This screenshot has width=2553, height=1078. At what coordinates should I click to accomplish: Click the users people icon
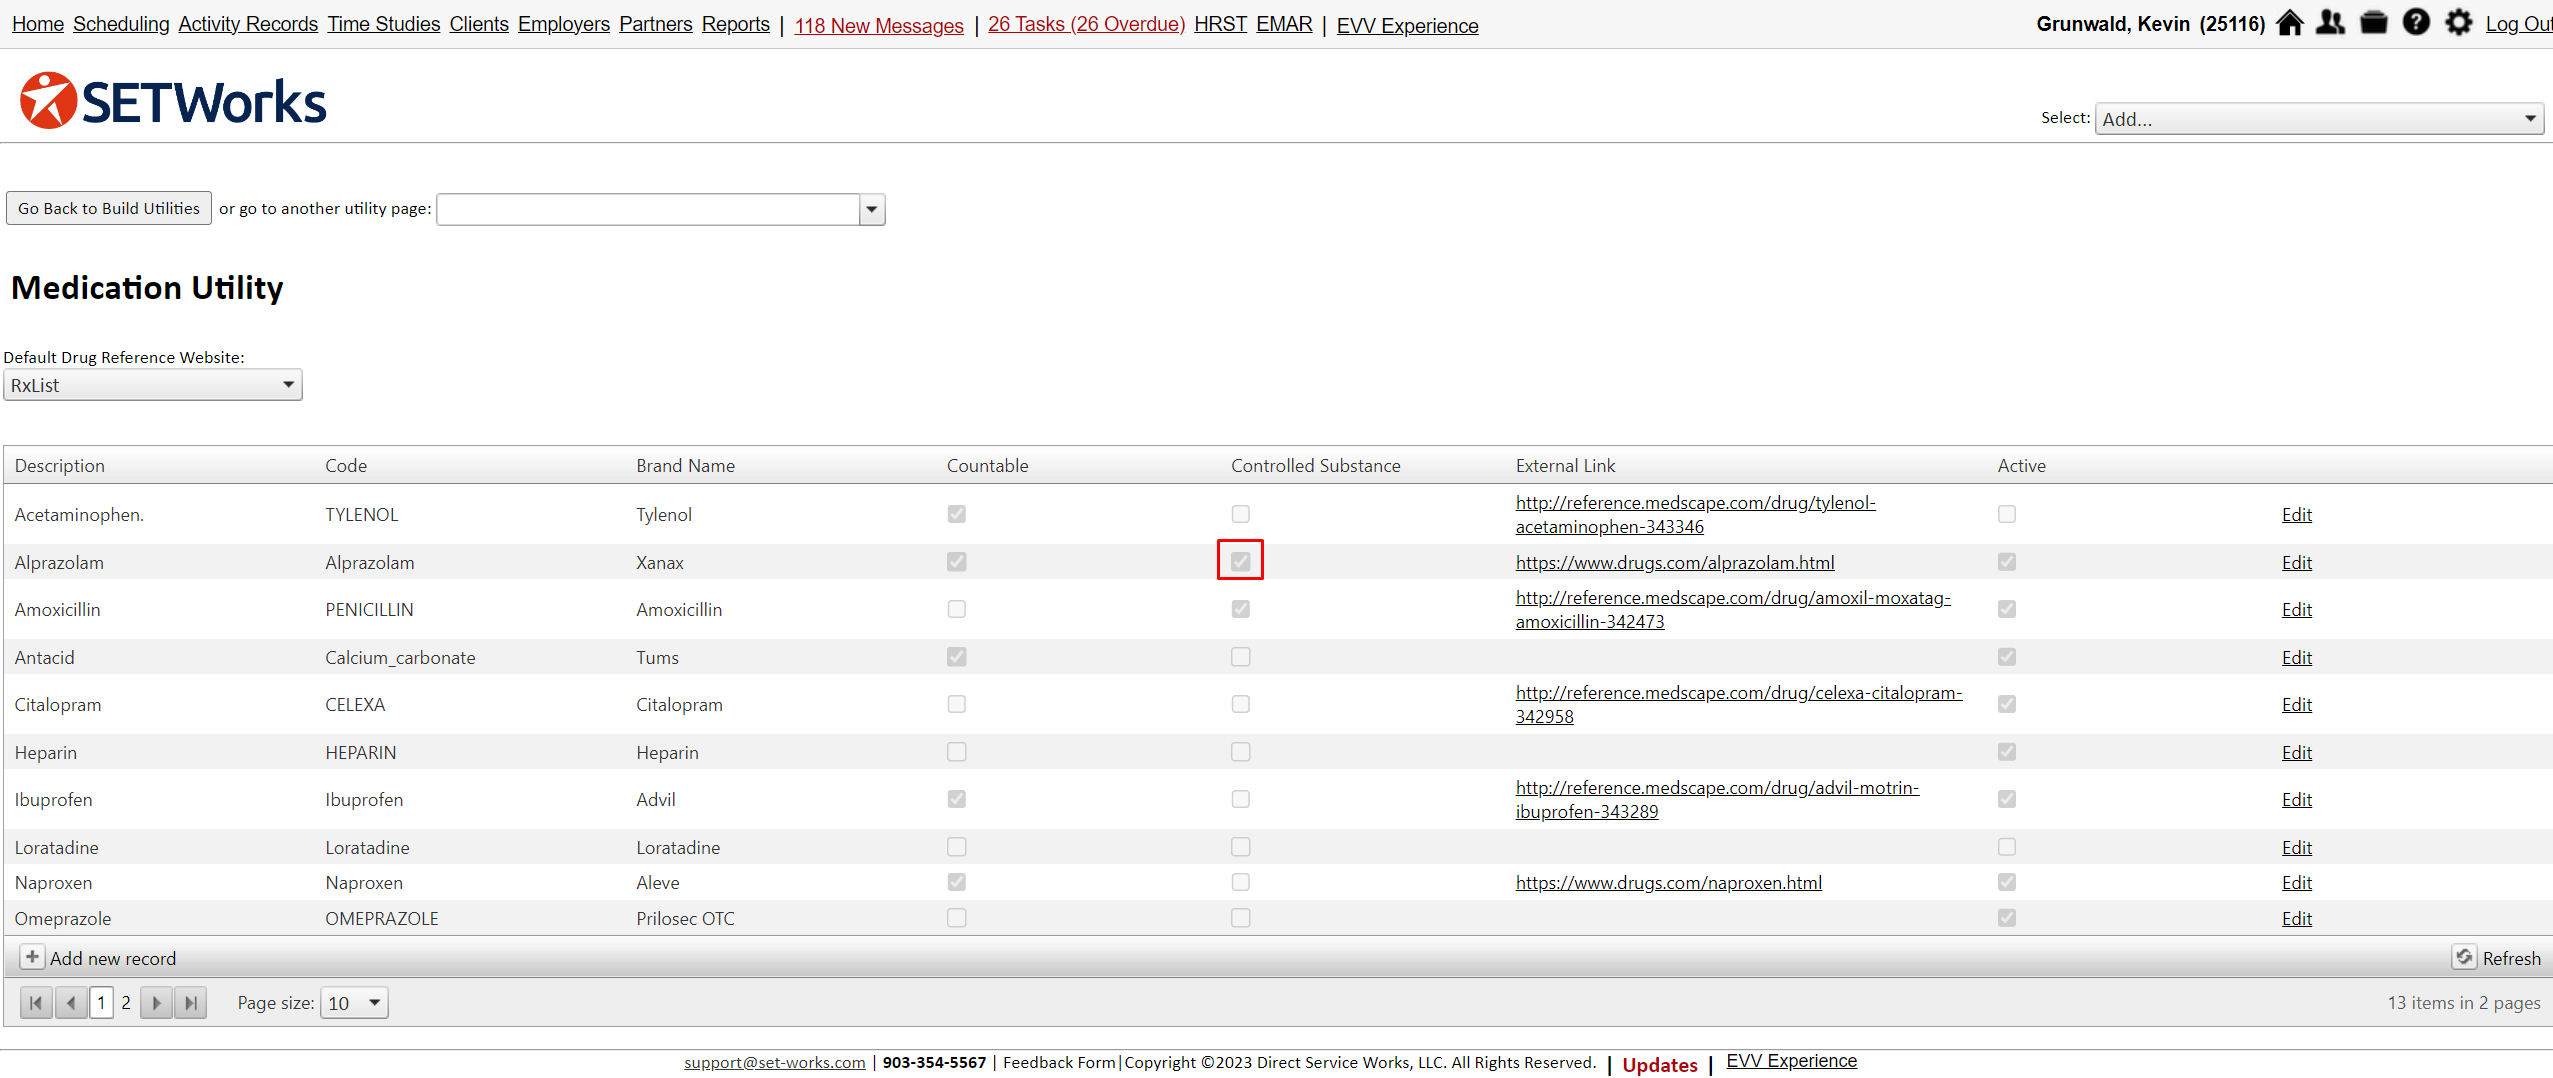coord(2331,22)
